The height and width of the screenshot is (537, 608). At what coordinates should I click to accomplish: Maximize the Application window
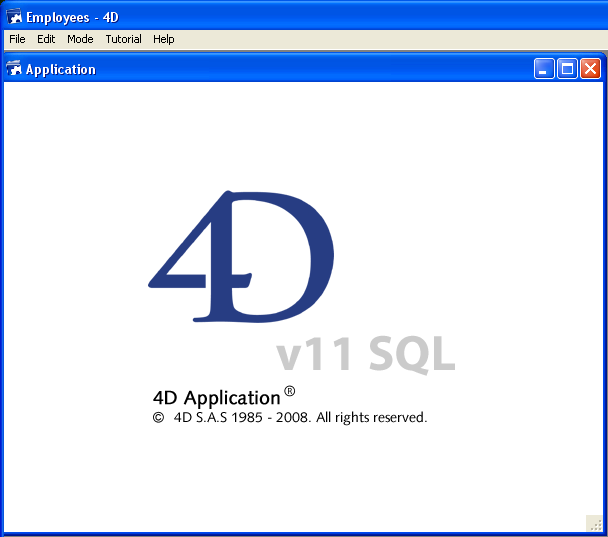click(x=567, y=69)
